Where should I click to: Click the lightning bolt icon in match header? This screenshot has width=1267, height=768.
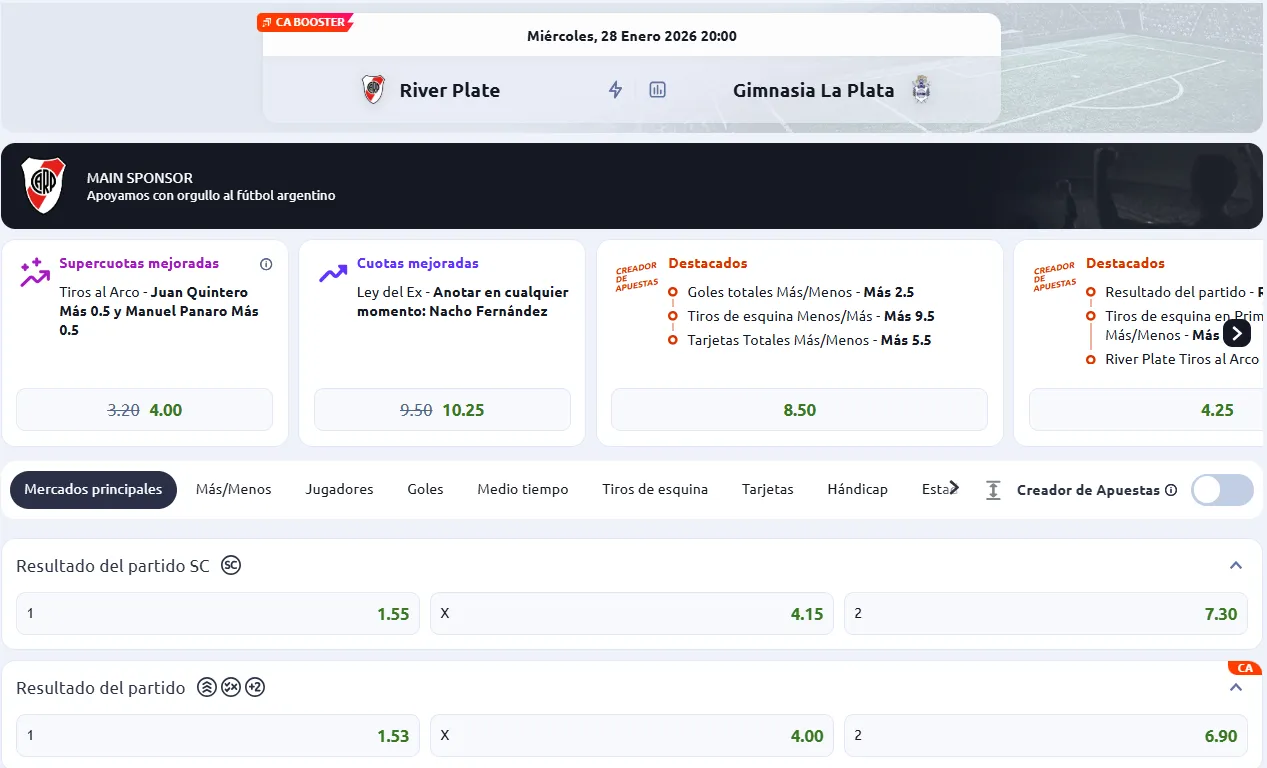[616, 90]
